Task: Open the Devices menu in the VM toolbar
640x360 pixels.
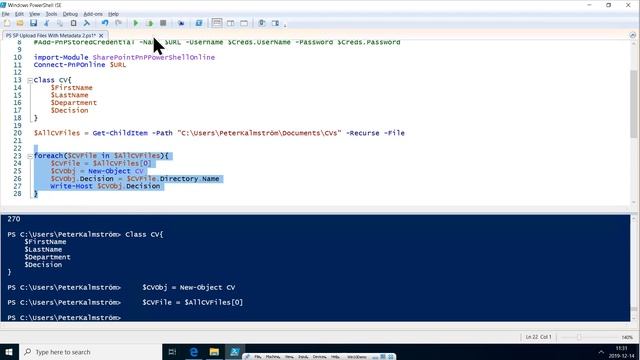Action: 320,357
